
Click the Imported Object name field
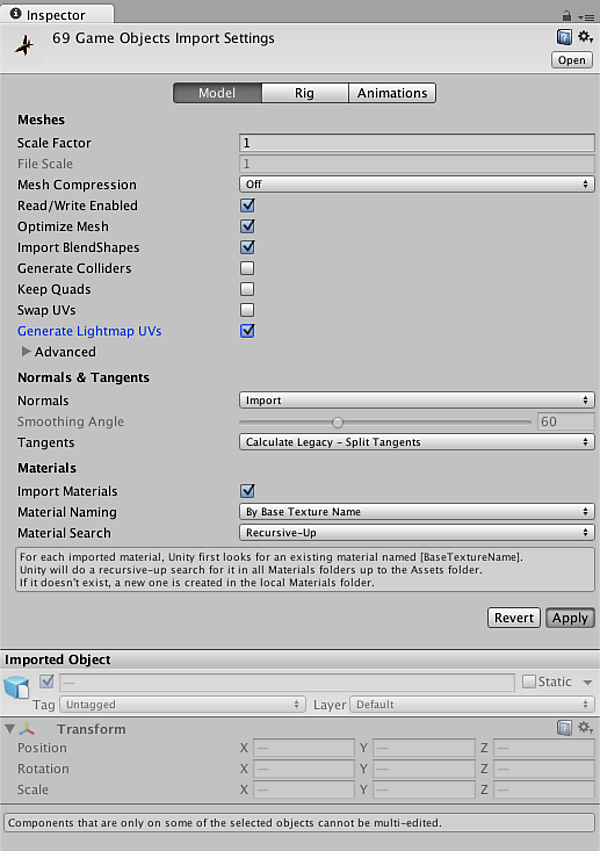[287, 682]
